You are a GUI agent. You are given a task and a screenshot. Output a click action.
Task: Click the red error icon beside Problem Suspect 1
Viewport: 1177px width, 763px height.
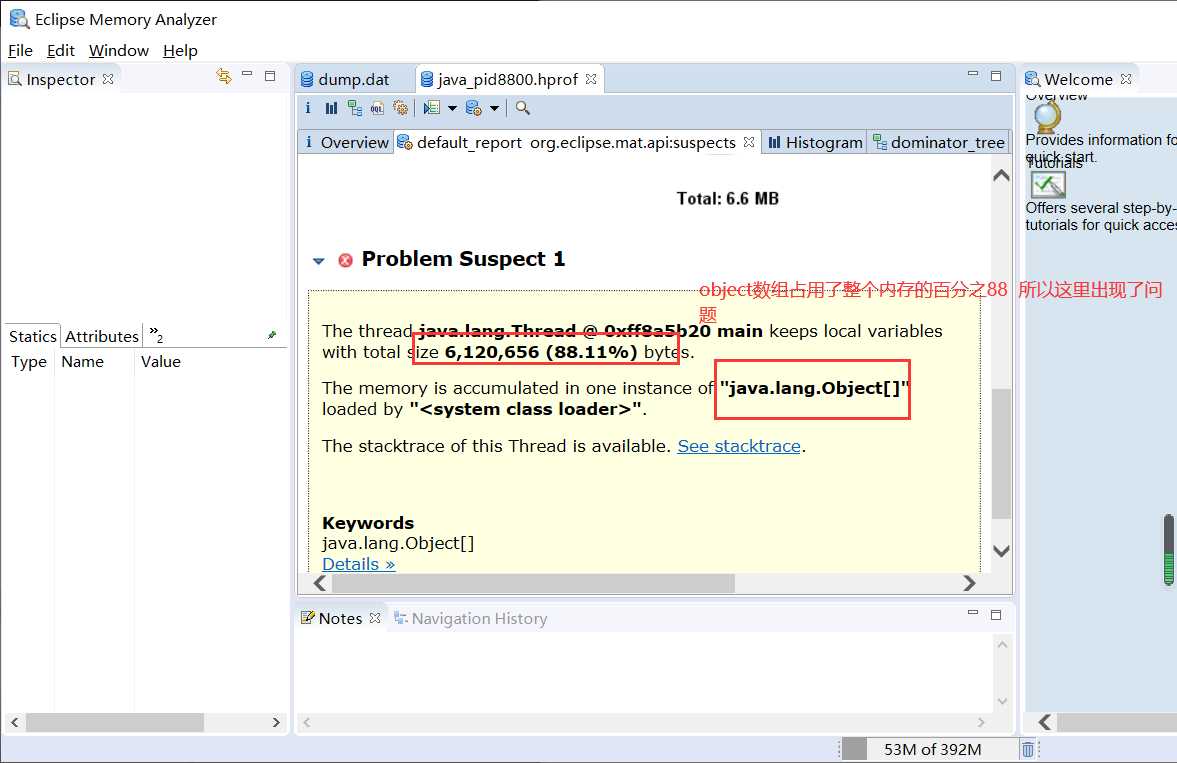pos(345,260)
